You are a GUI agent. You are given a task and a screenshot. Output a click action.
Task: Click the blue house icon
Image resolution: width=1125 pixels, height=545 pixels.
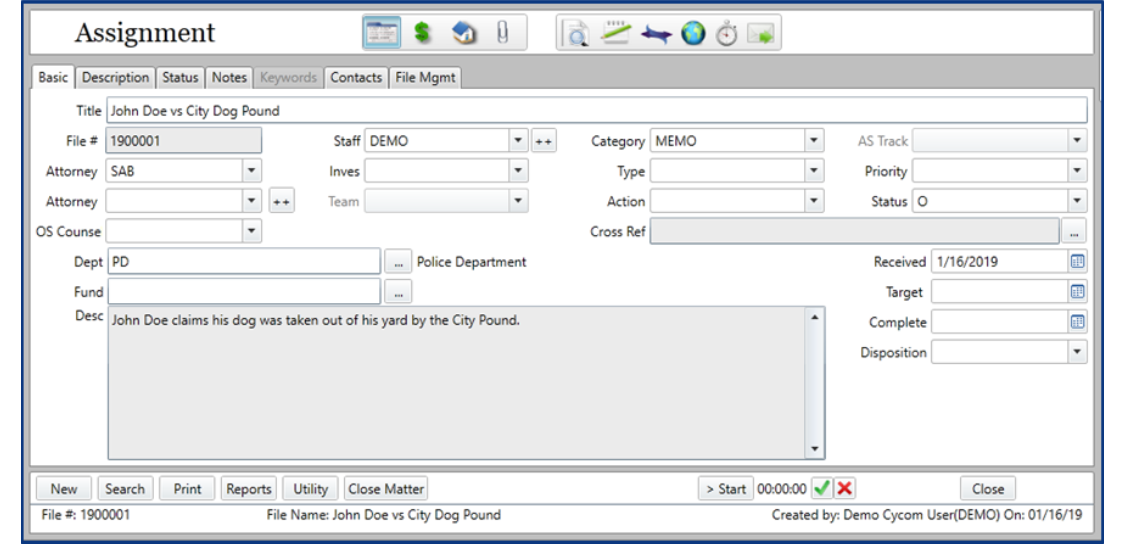pyautogui.click(x=464, y=33)
